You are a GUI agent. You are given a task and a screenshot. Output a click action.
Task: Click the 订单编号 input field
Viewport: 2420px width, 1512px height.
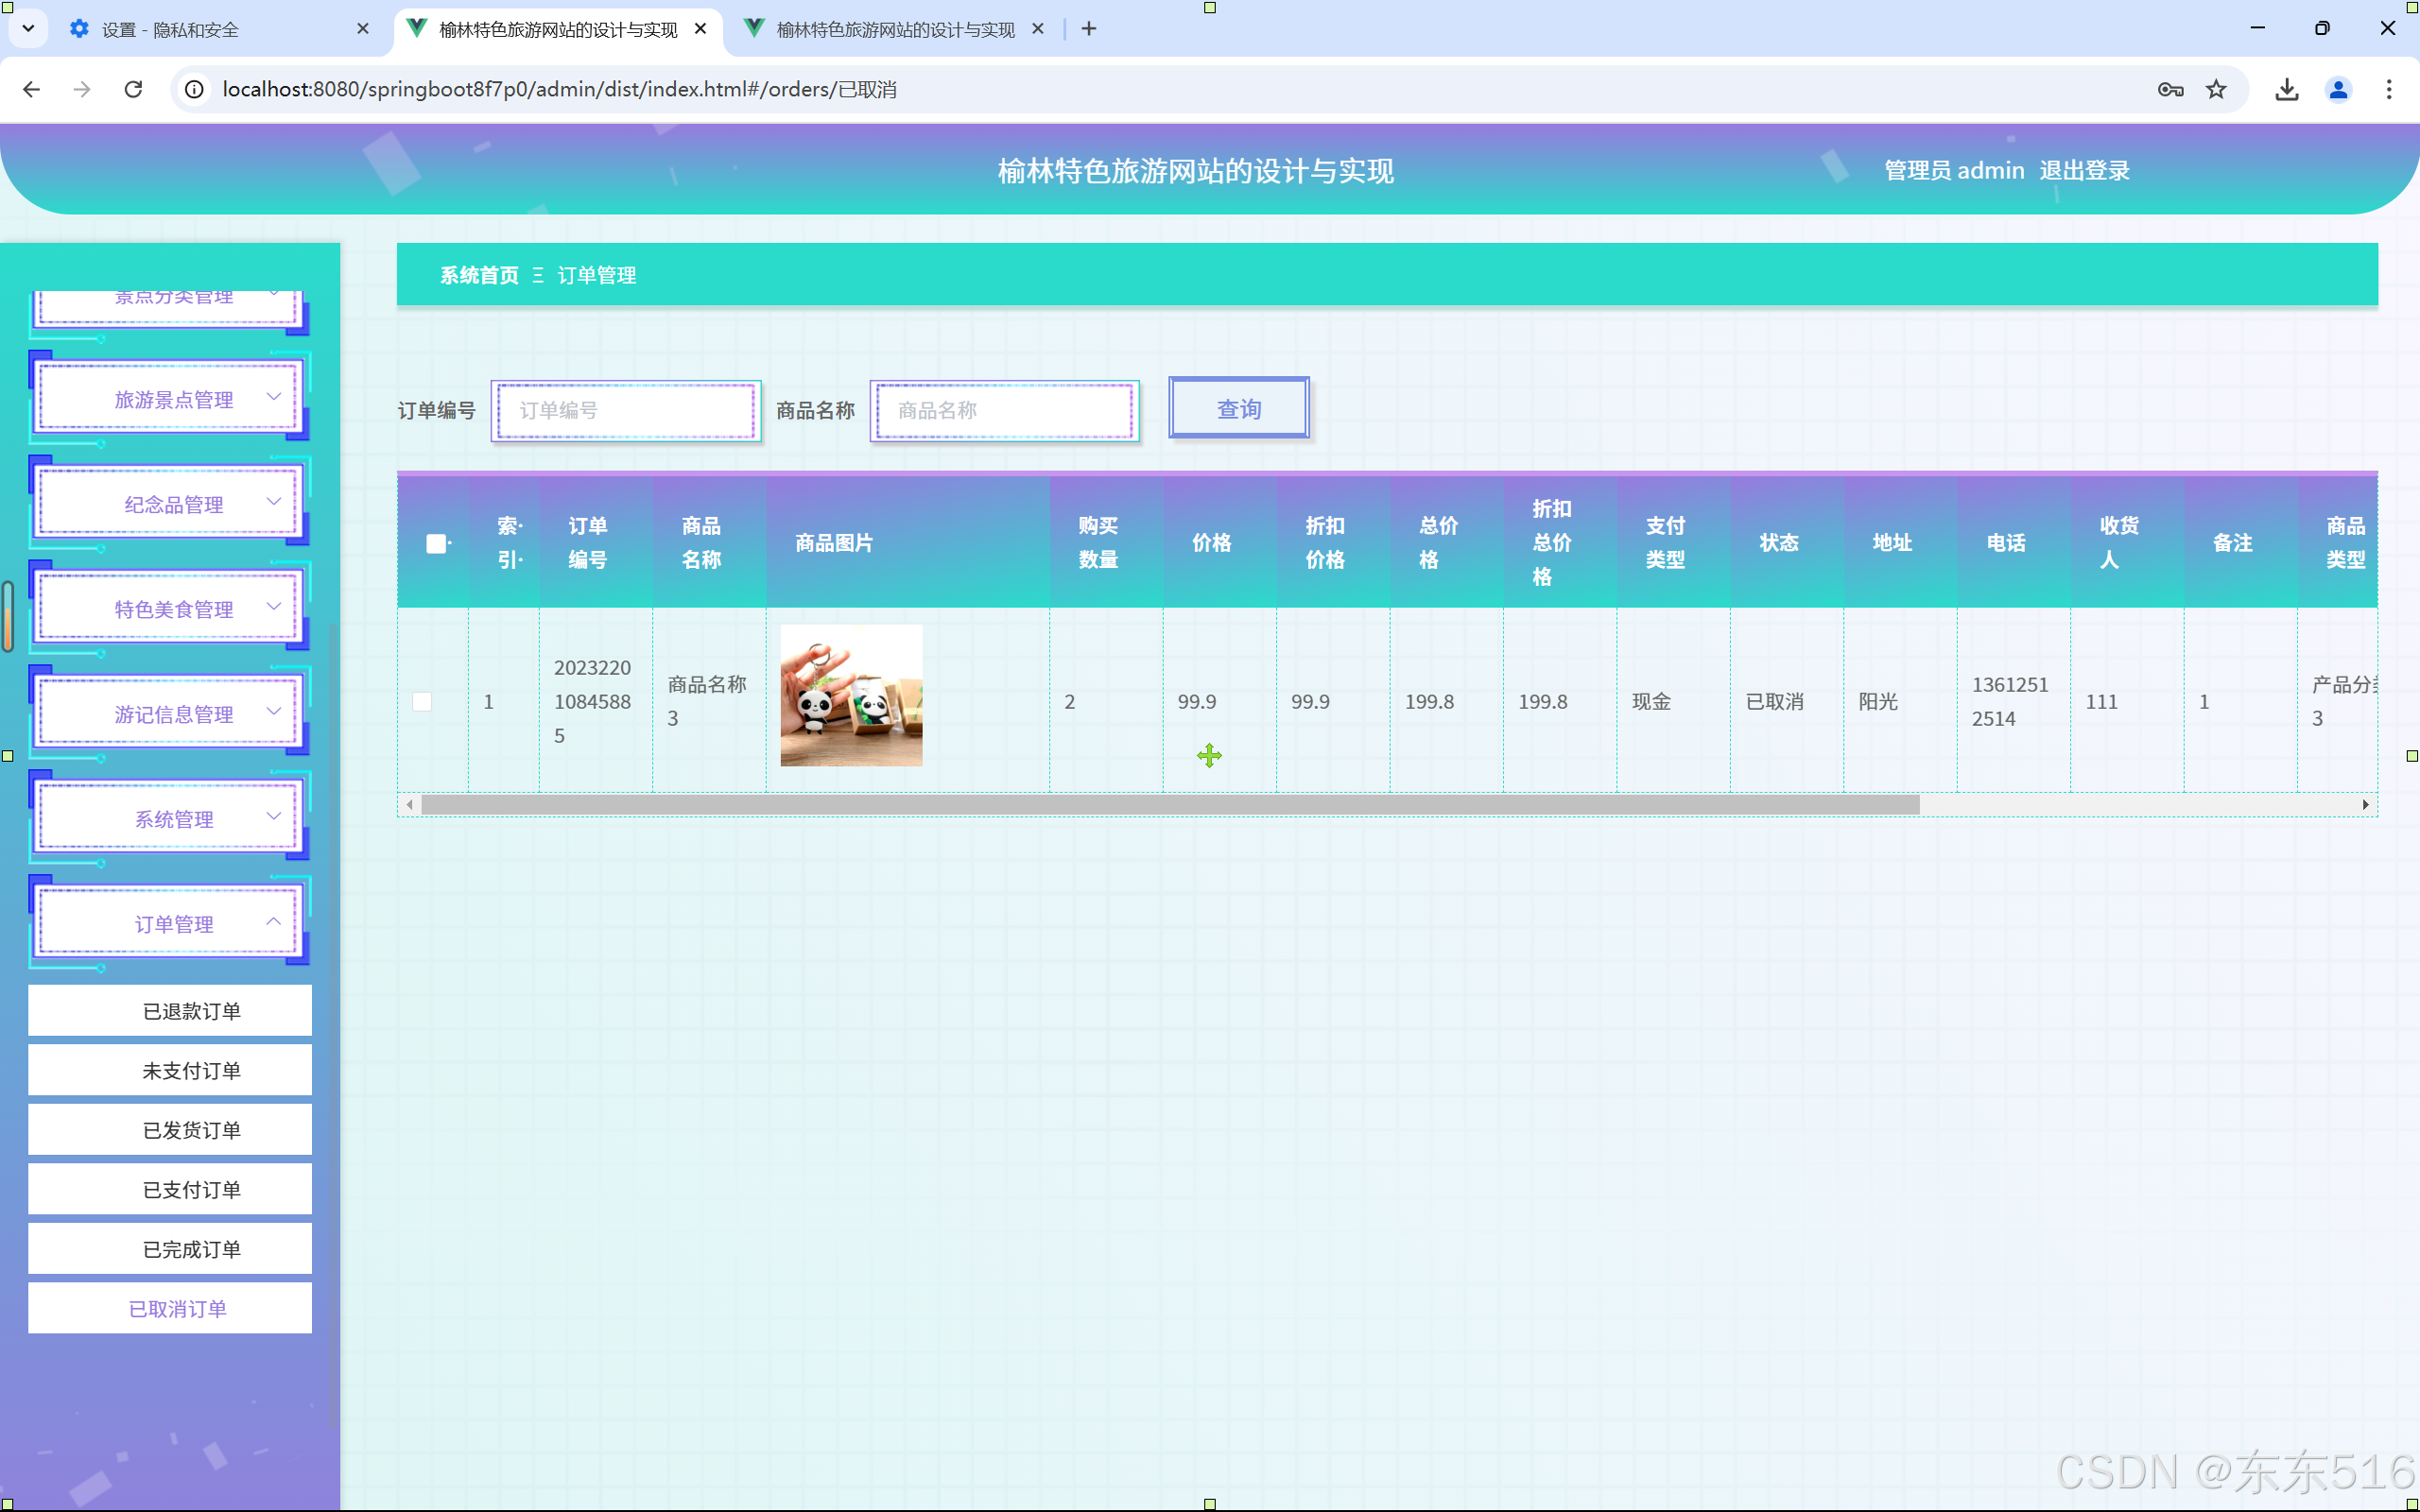(626, 410)
